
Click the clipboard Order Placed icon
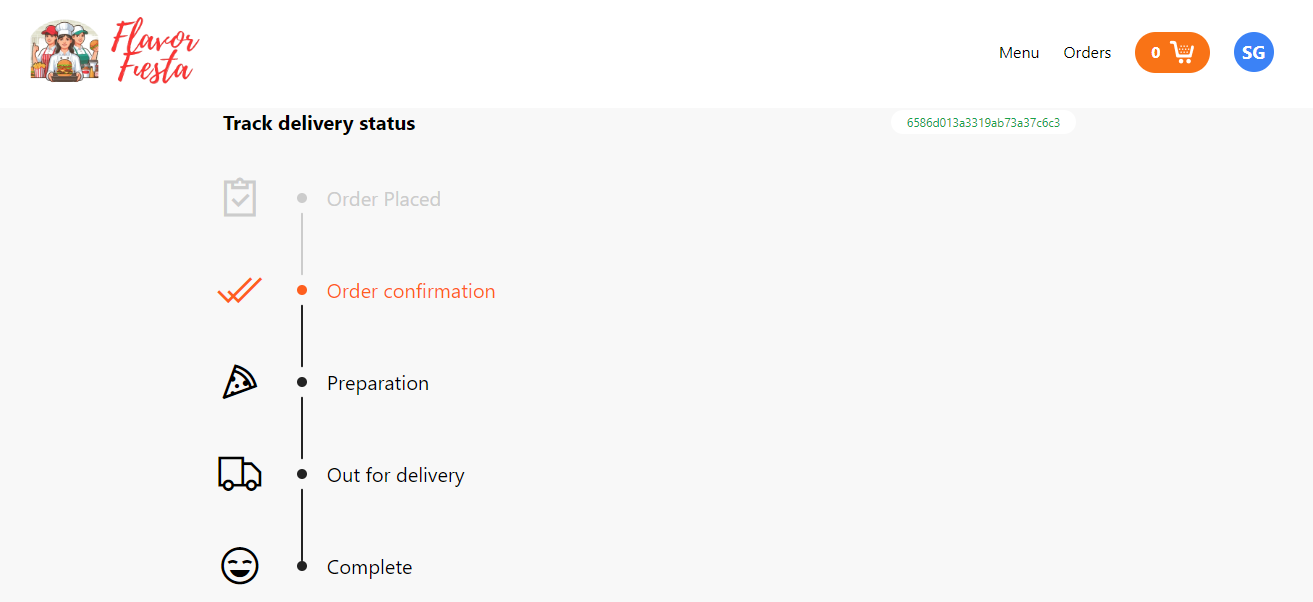click(239, 196)
